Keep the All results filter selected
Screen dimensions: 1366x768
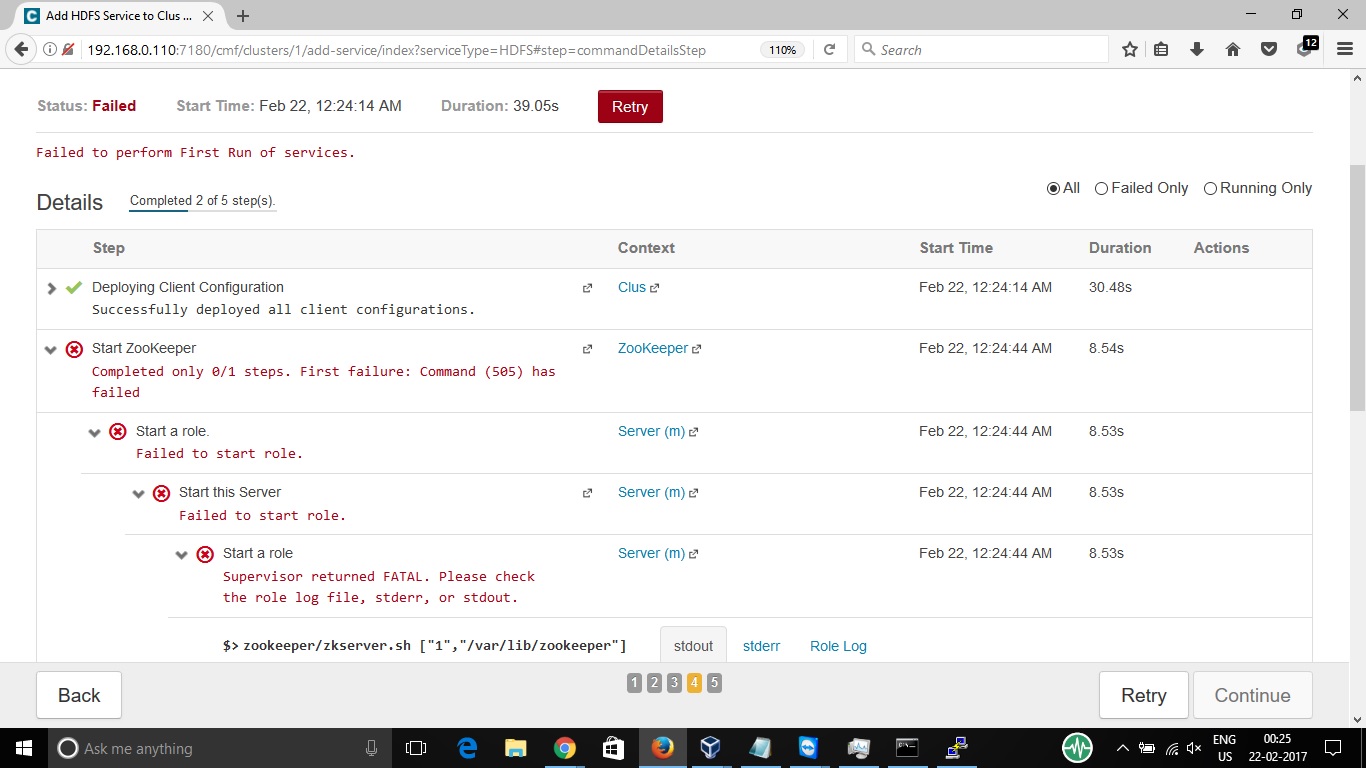coord(1053,187)
